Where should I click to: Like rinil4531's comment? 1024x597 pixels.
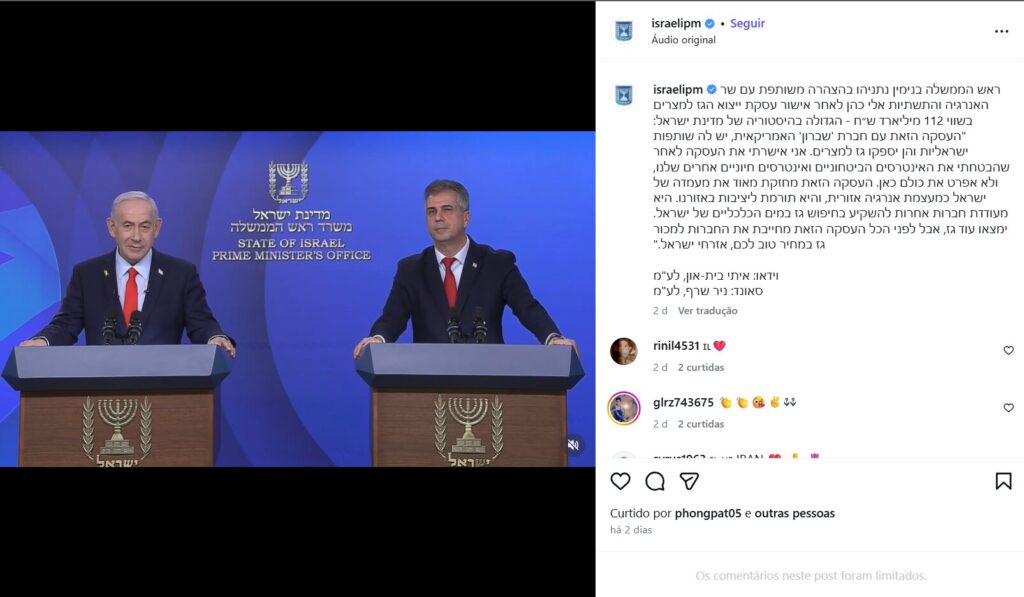coord(1008,351)
